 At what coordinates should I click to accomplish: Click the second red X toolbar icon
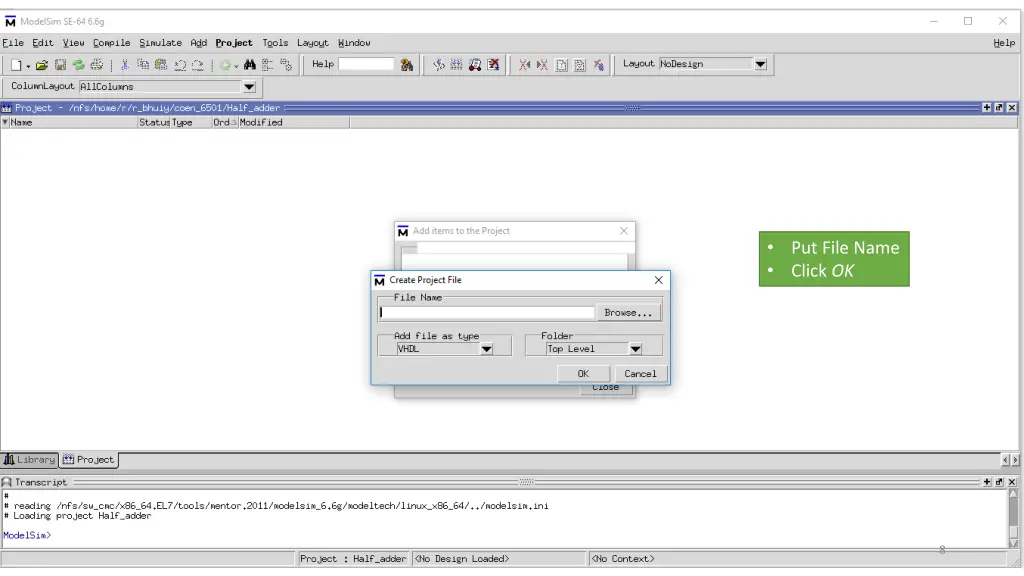(x=542, y=65)
